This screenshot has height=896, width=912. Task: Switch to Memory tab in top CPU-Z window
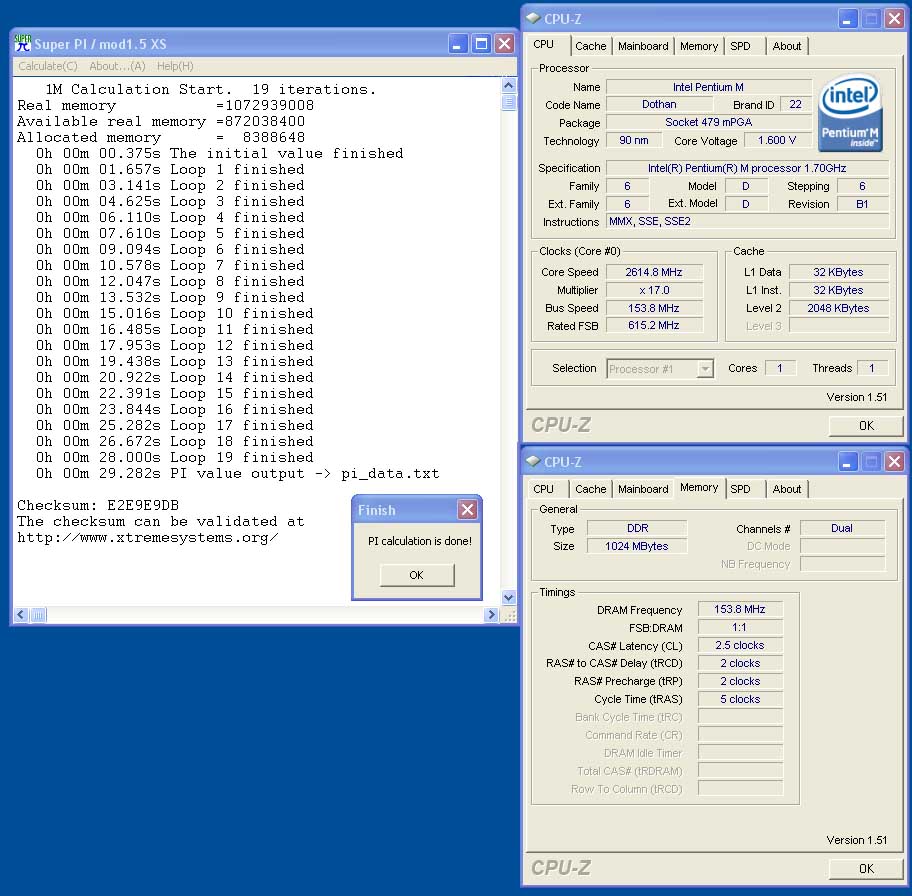coord(699,46)
